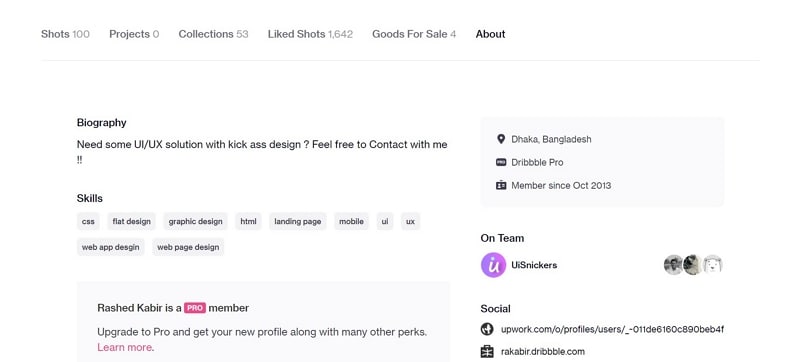The height and width of the screenshot is (362, 800).
Task: Select the flat design skill tag
Action: [132, 221]
